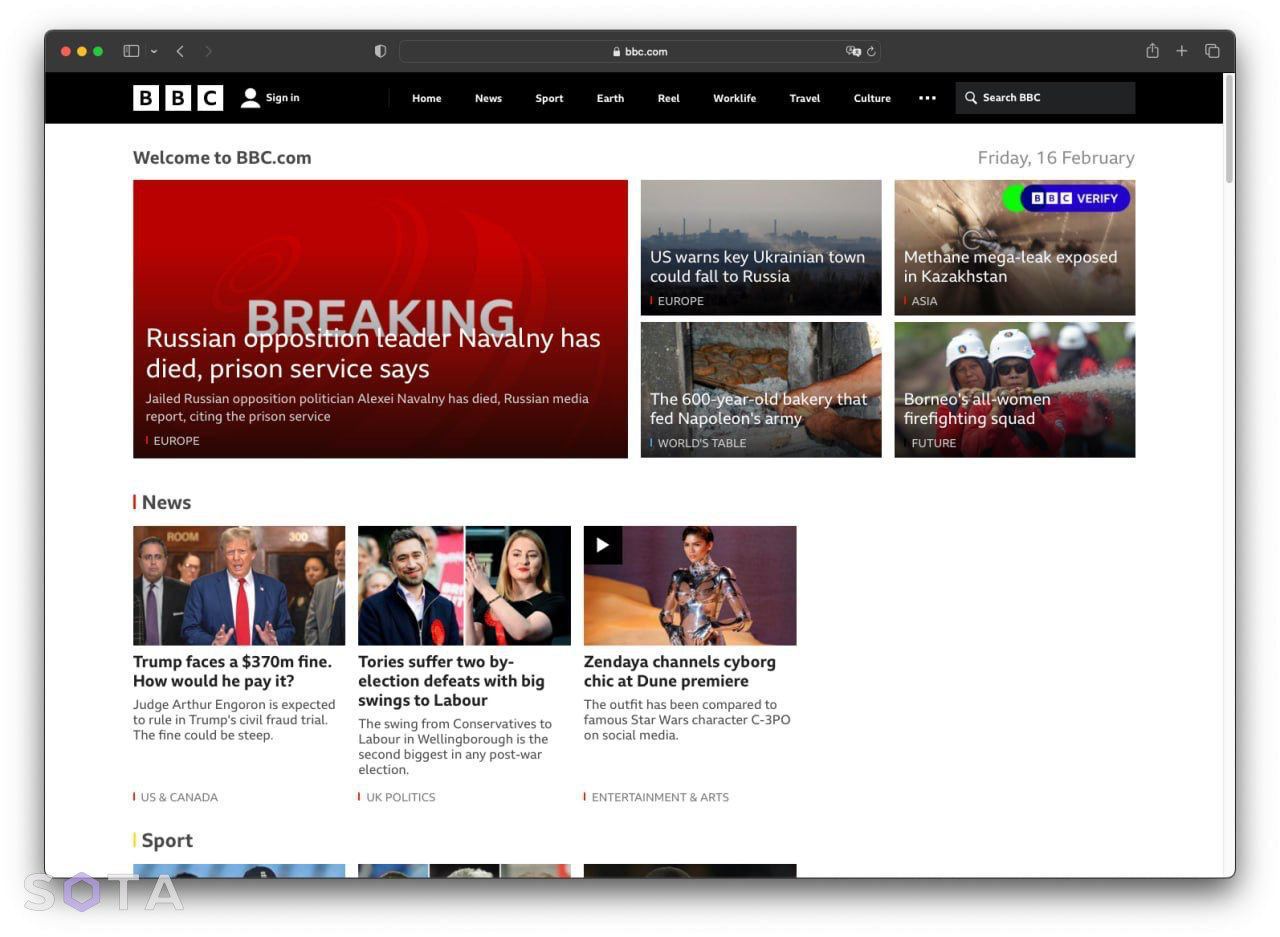Open the privacy shield icon
Screen dimensions: 1280x937
coord(380,51)
